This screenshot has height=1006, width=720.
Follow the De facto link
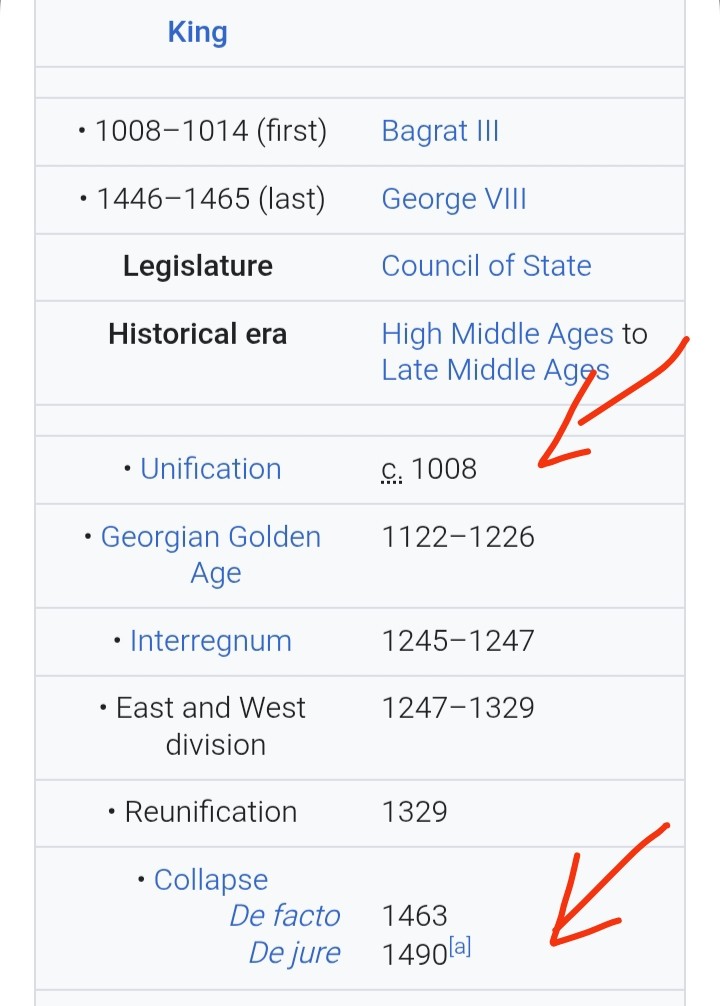pyautogui.click(x=284, y=915)
